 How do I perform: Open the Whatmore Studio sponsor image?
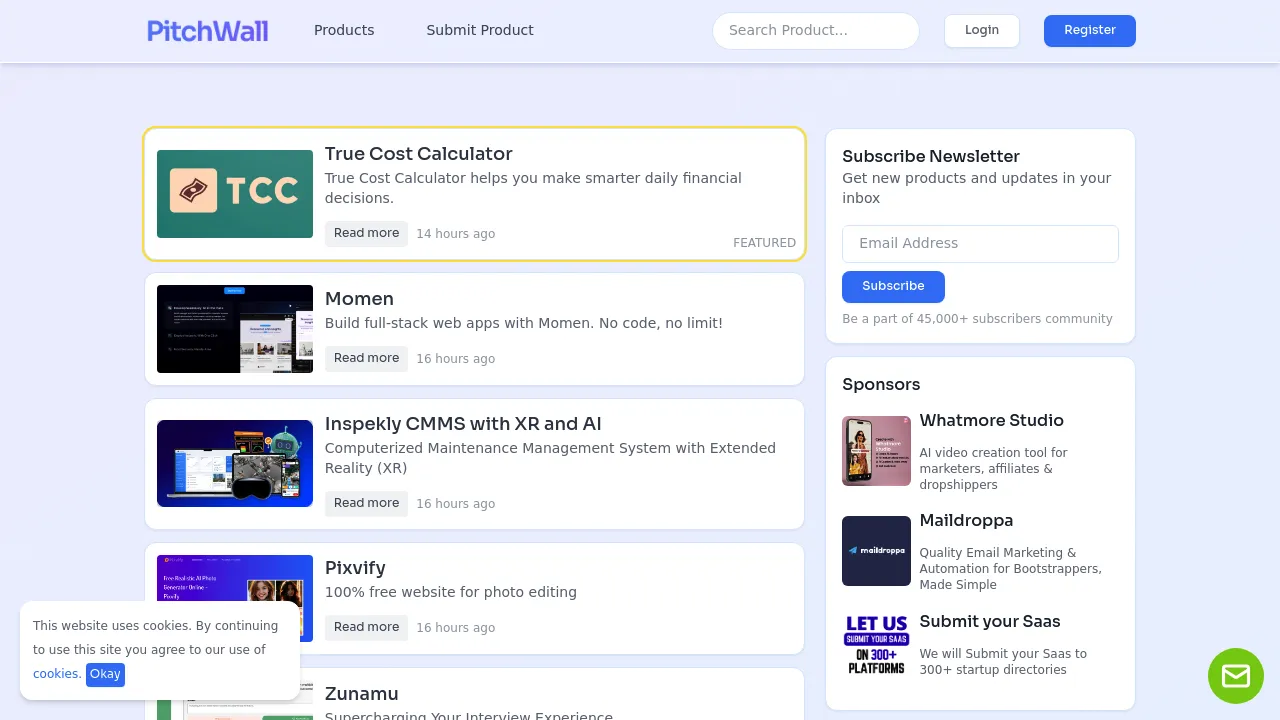pos(876,451)
